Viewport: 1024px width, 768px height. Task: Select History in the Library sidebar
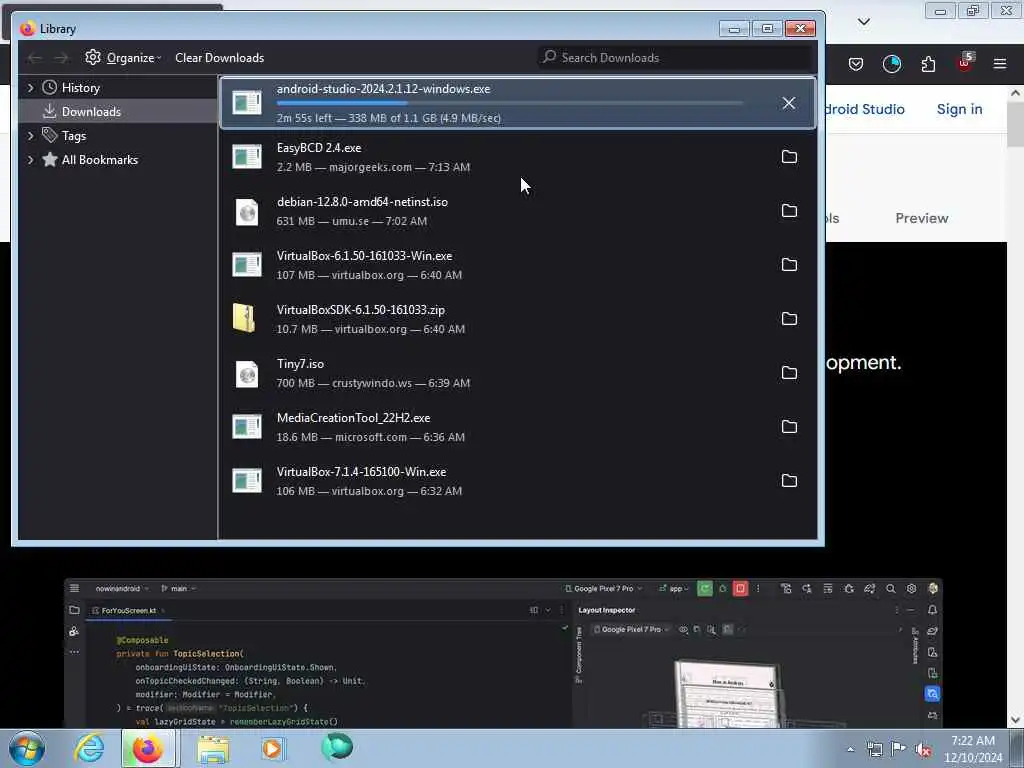pos(80,88)
